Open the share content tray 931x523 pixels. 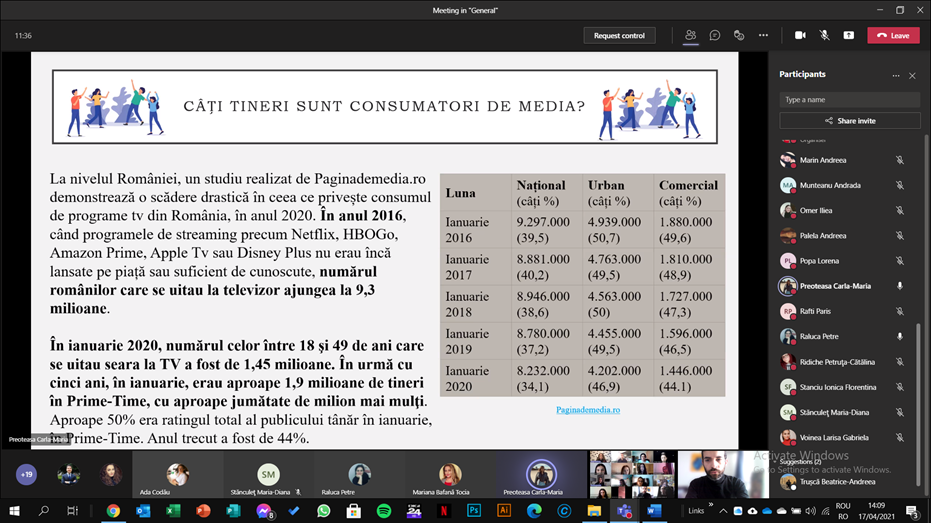848,35
